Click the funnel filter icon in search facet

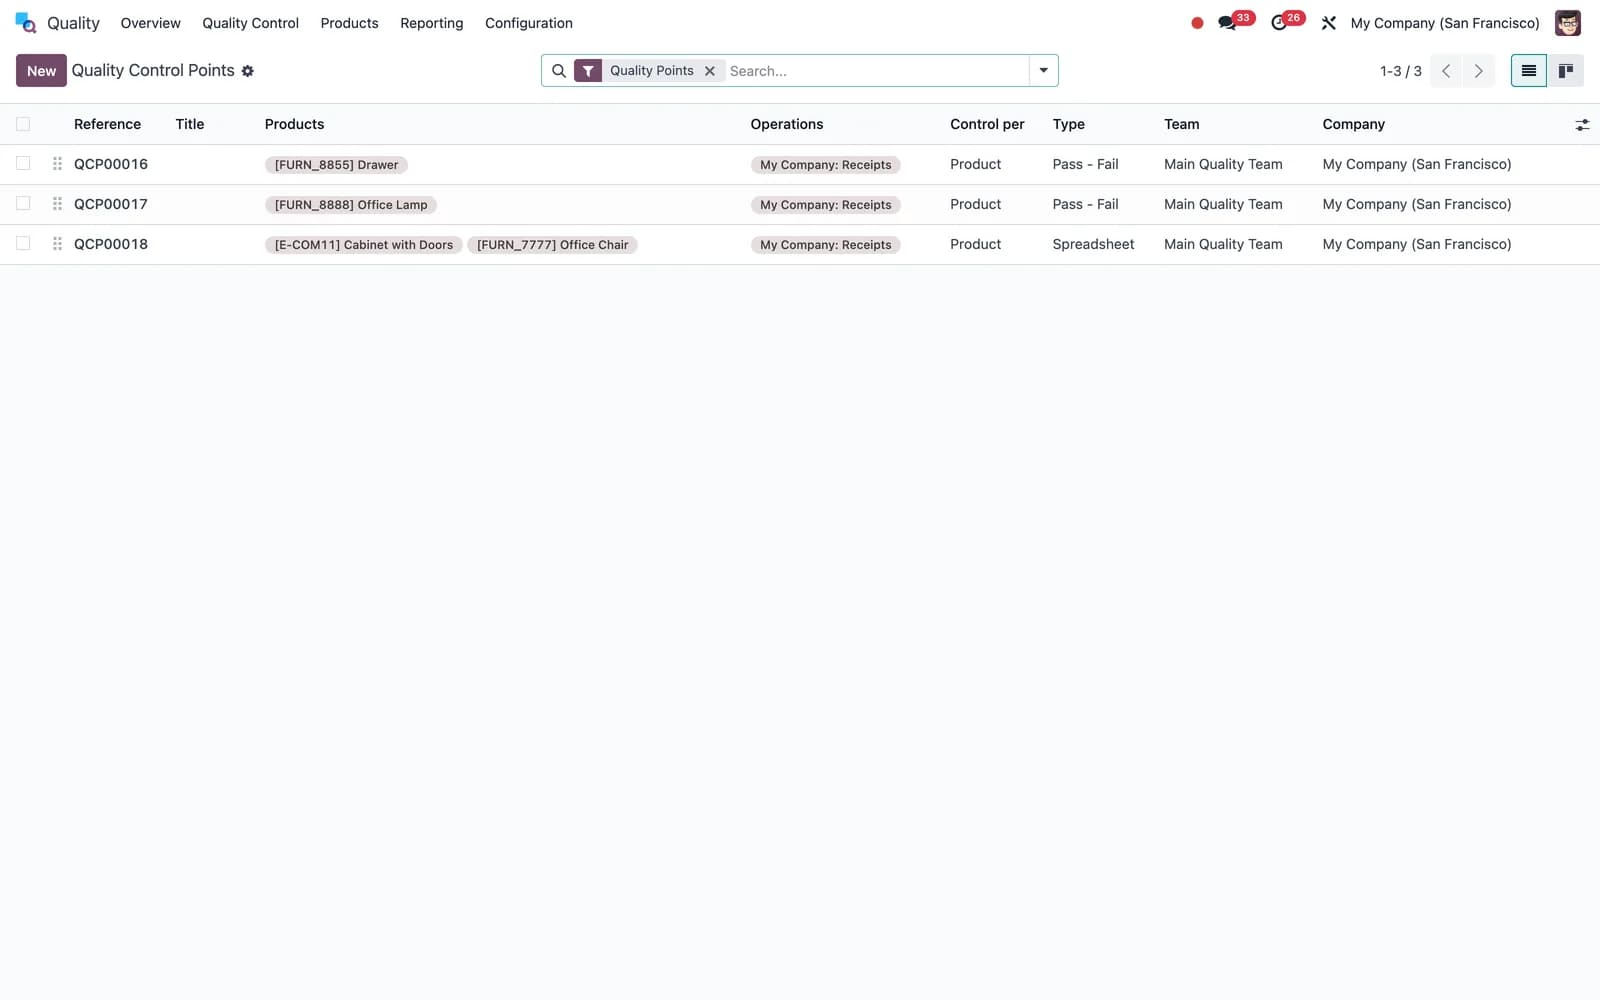click(588, 71)
